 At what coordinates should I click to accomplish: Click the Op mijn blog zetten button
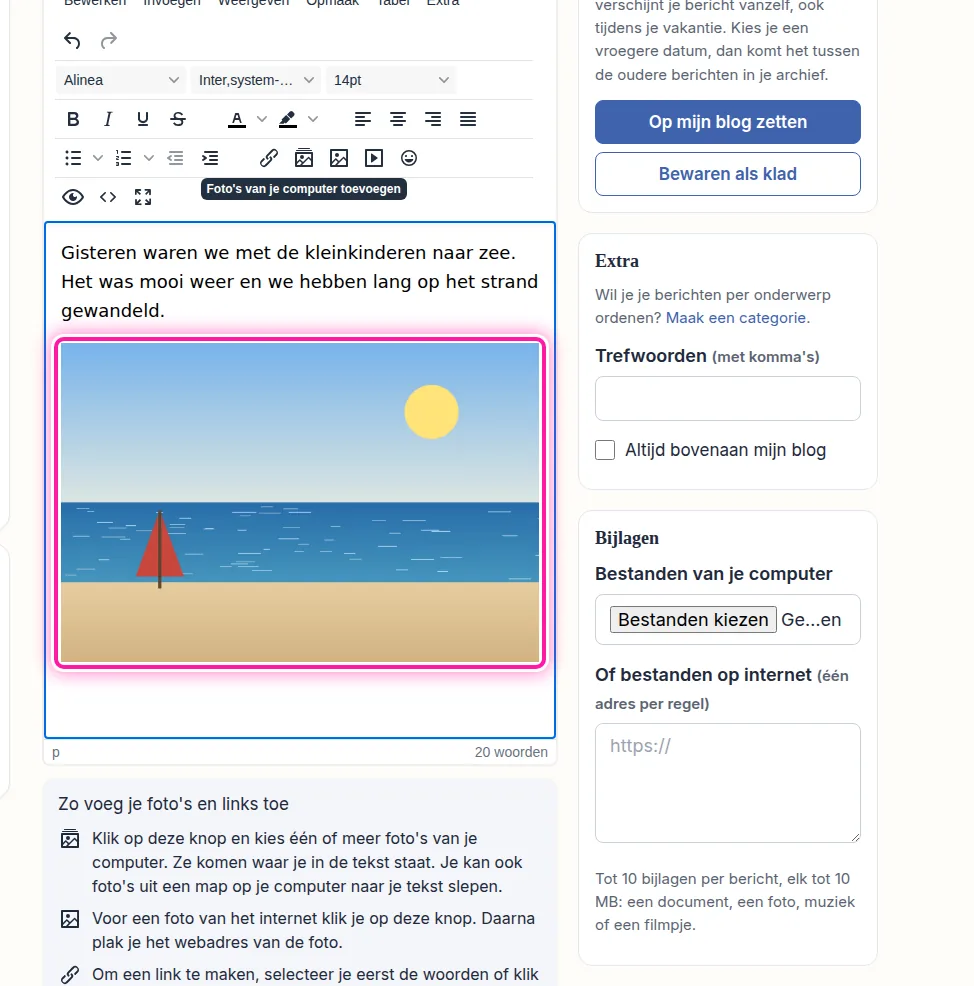pyautogui.click(x=728, y=122)
